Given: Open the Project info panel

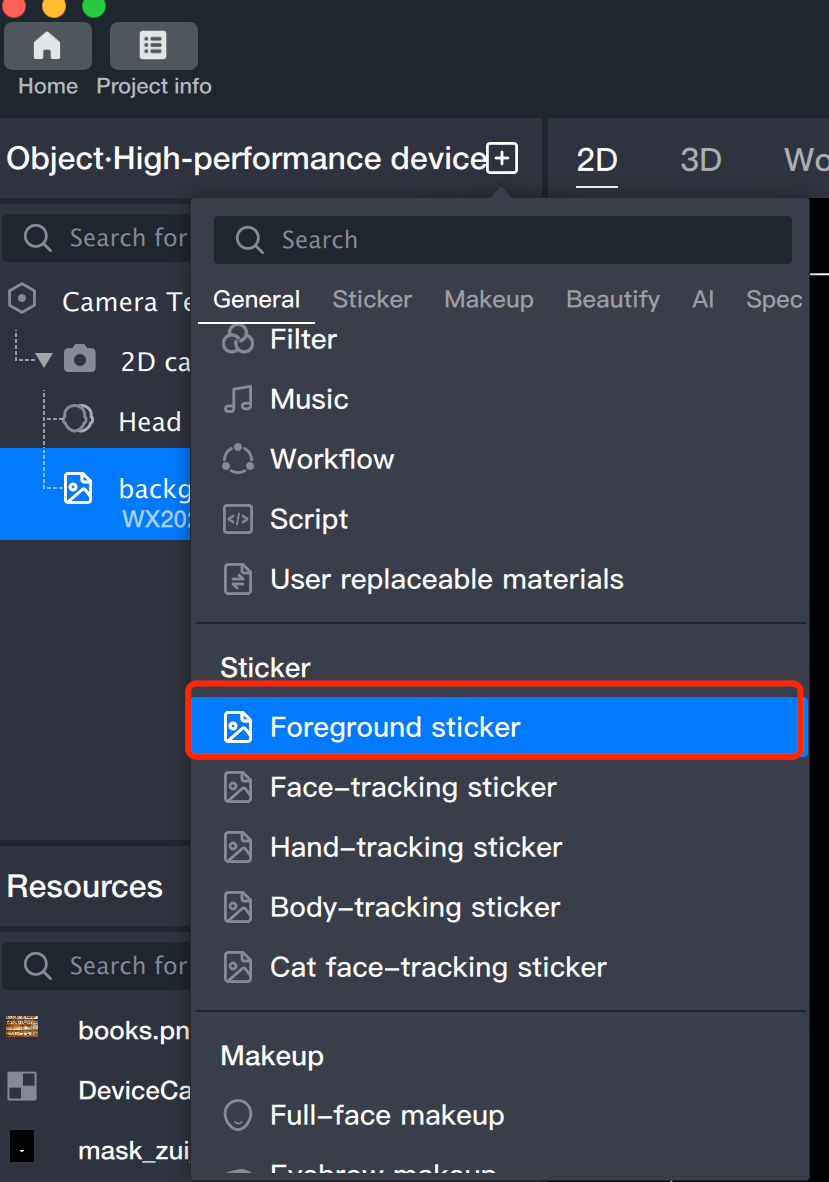Looking at the screenshot, I should pyautogui.click(x=153, y=47).
